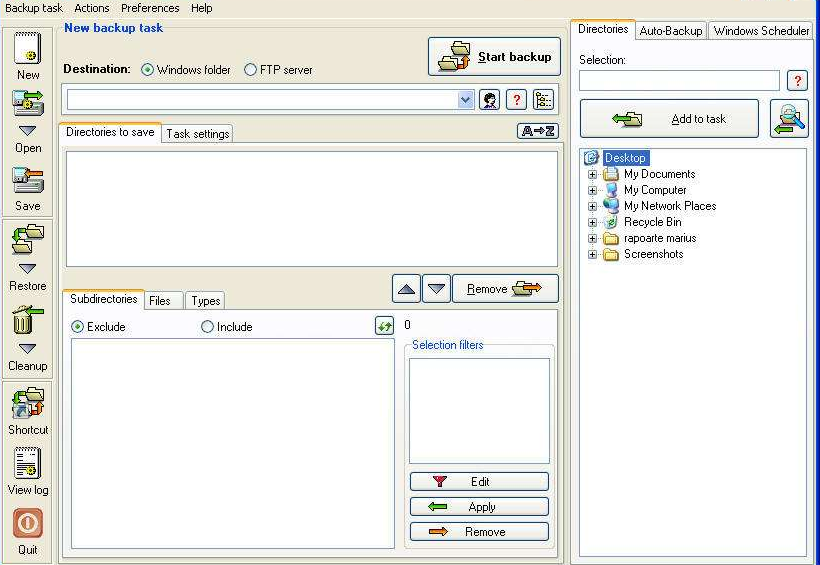820x565 pixels.
Task: Click the My Computer icon in tree
Action: point(611,190)
